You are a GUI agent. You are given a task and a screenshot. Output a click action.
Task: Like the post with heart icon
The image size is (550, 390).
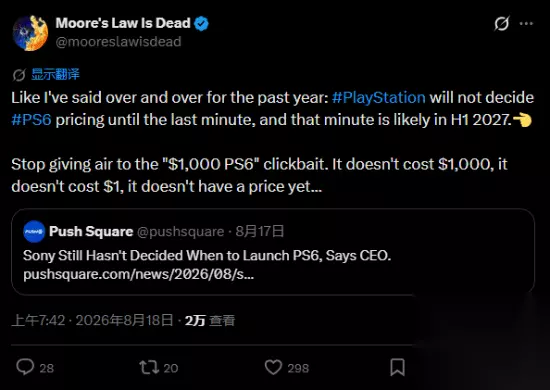(x=273, y=367)
